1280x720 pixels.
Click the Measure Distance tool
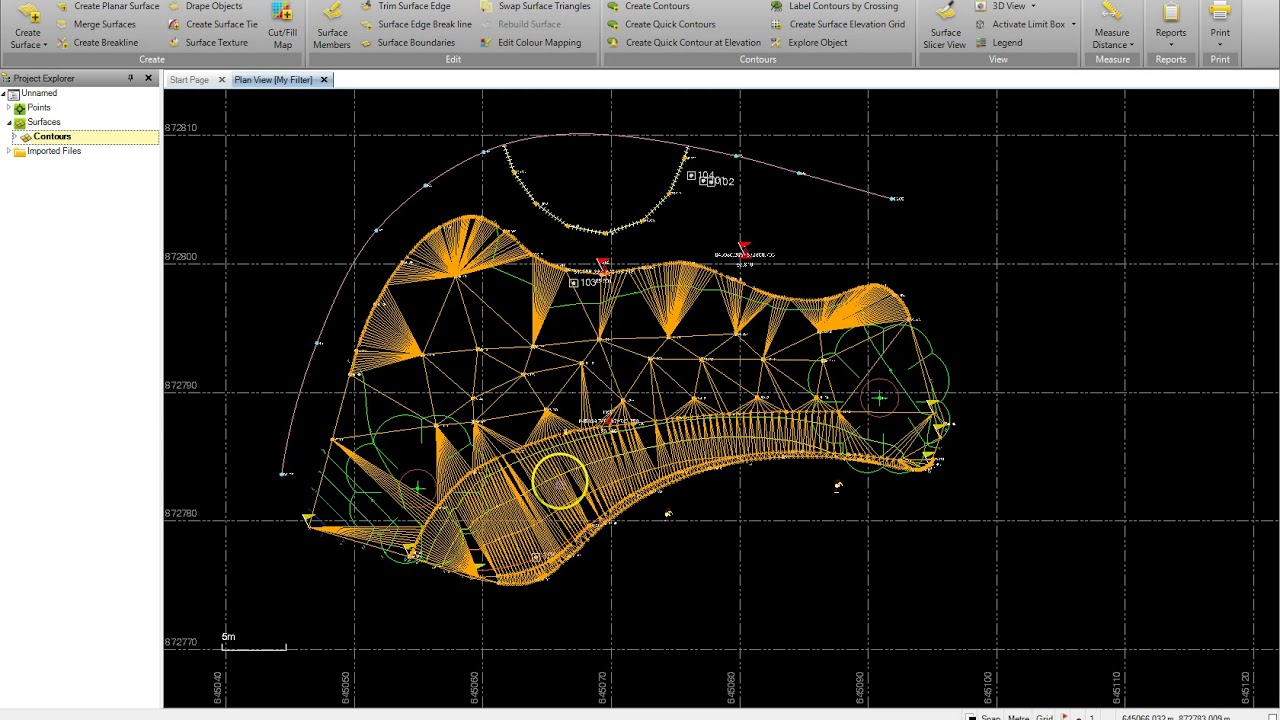click(x=1112, y=27)
